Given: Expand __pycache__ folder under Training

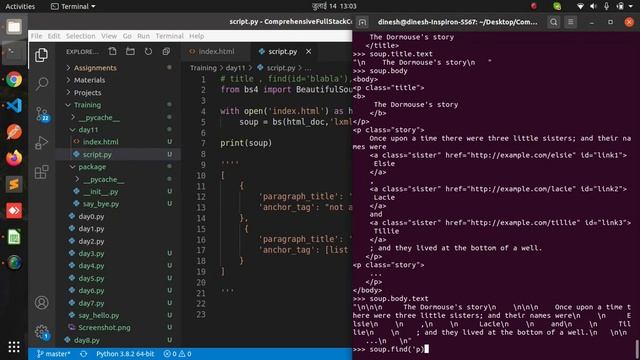Looking at the screenshot, I should 99,118.
